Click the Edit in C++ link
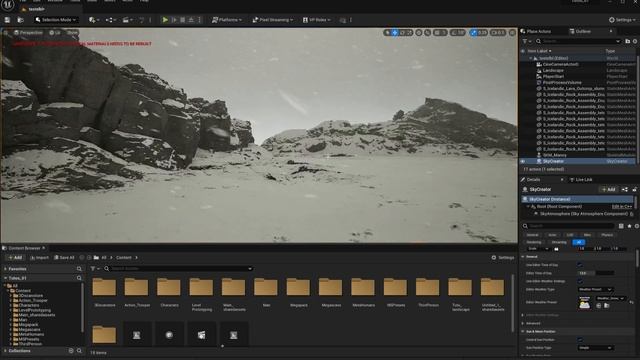640x360 pixels. (x=622, y=207)
